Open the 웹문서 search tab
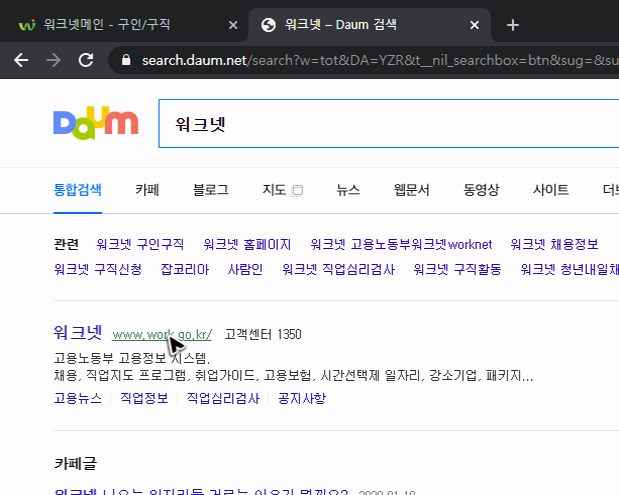 click(x=411, y=190)
